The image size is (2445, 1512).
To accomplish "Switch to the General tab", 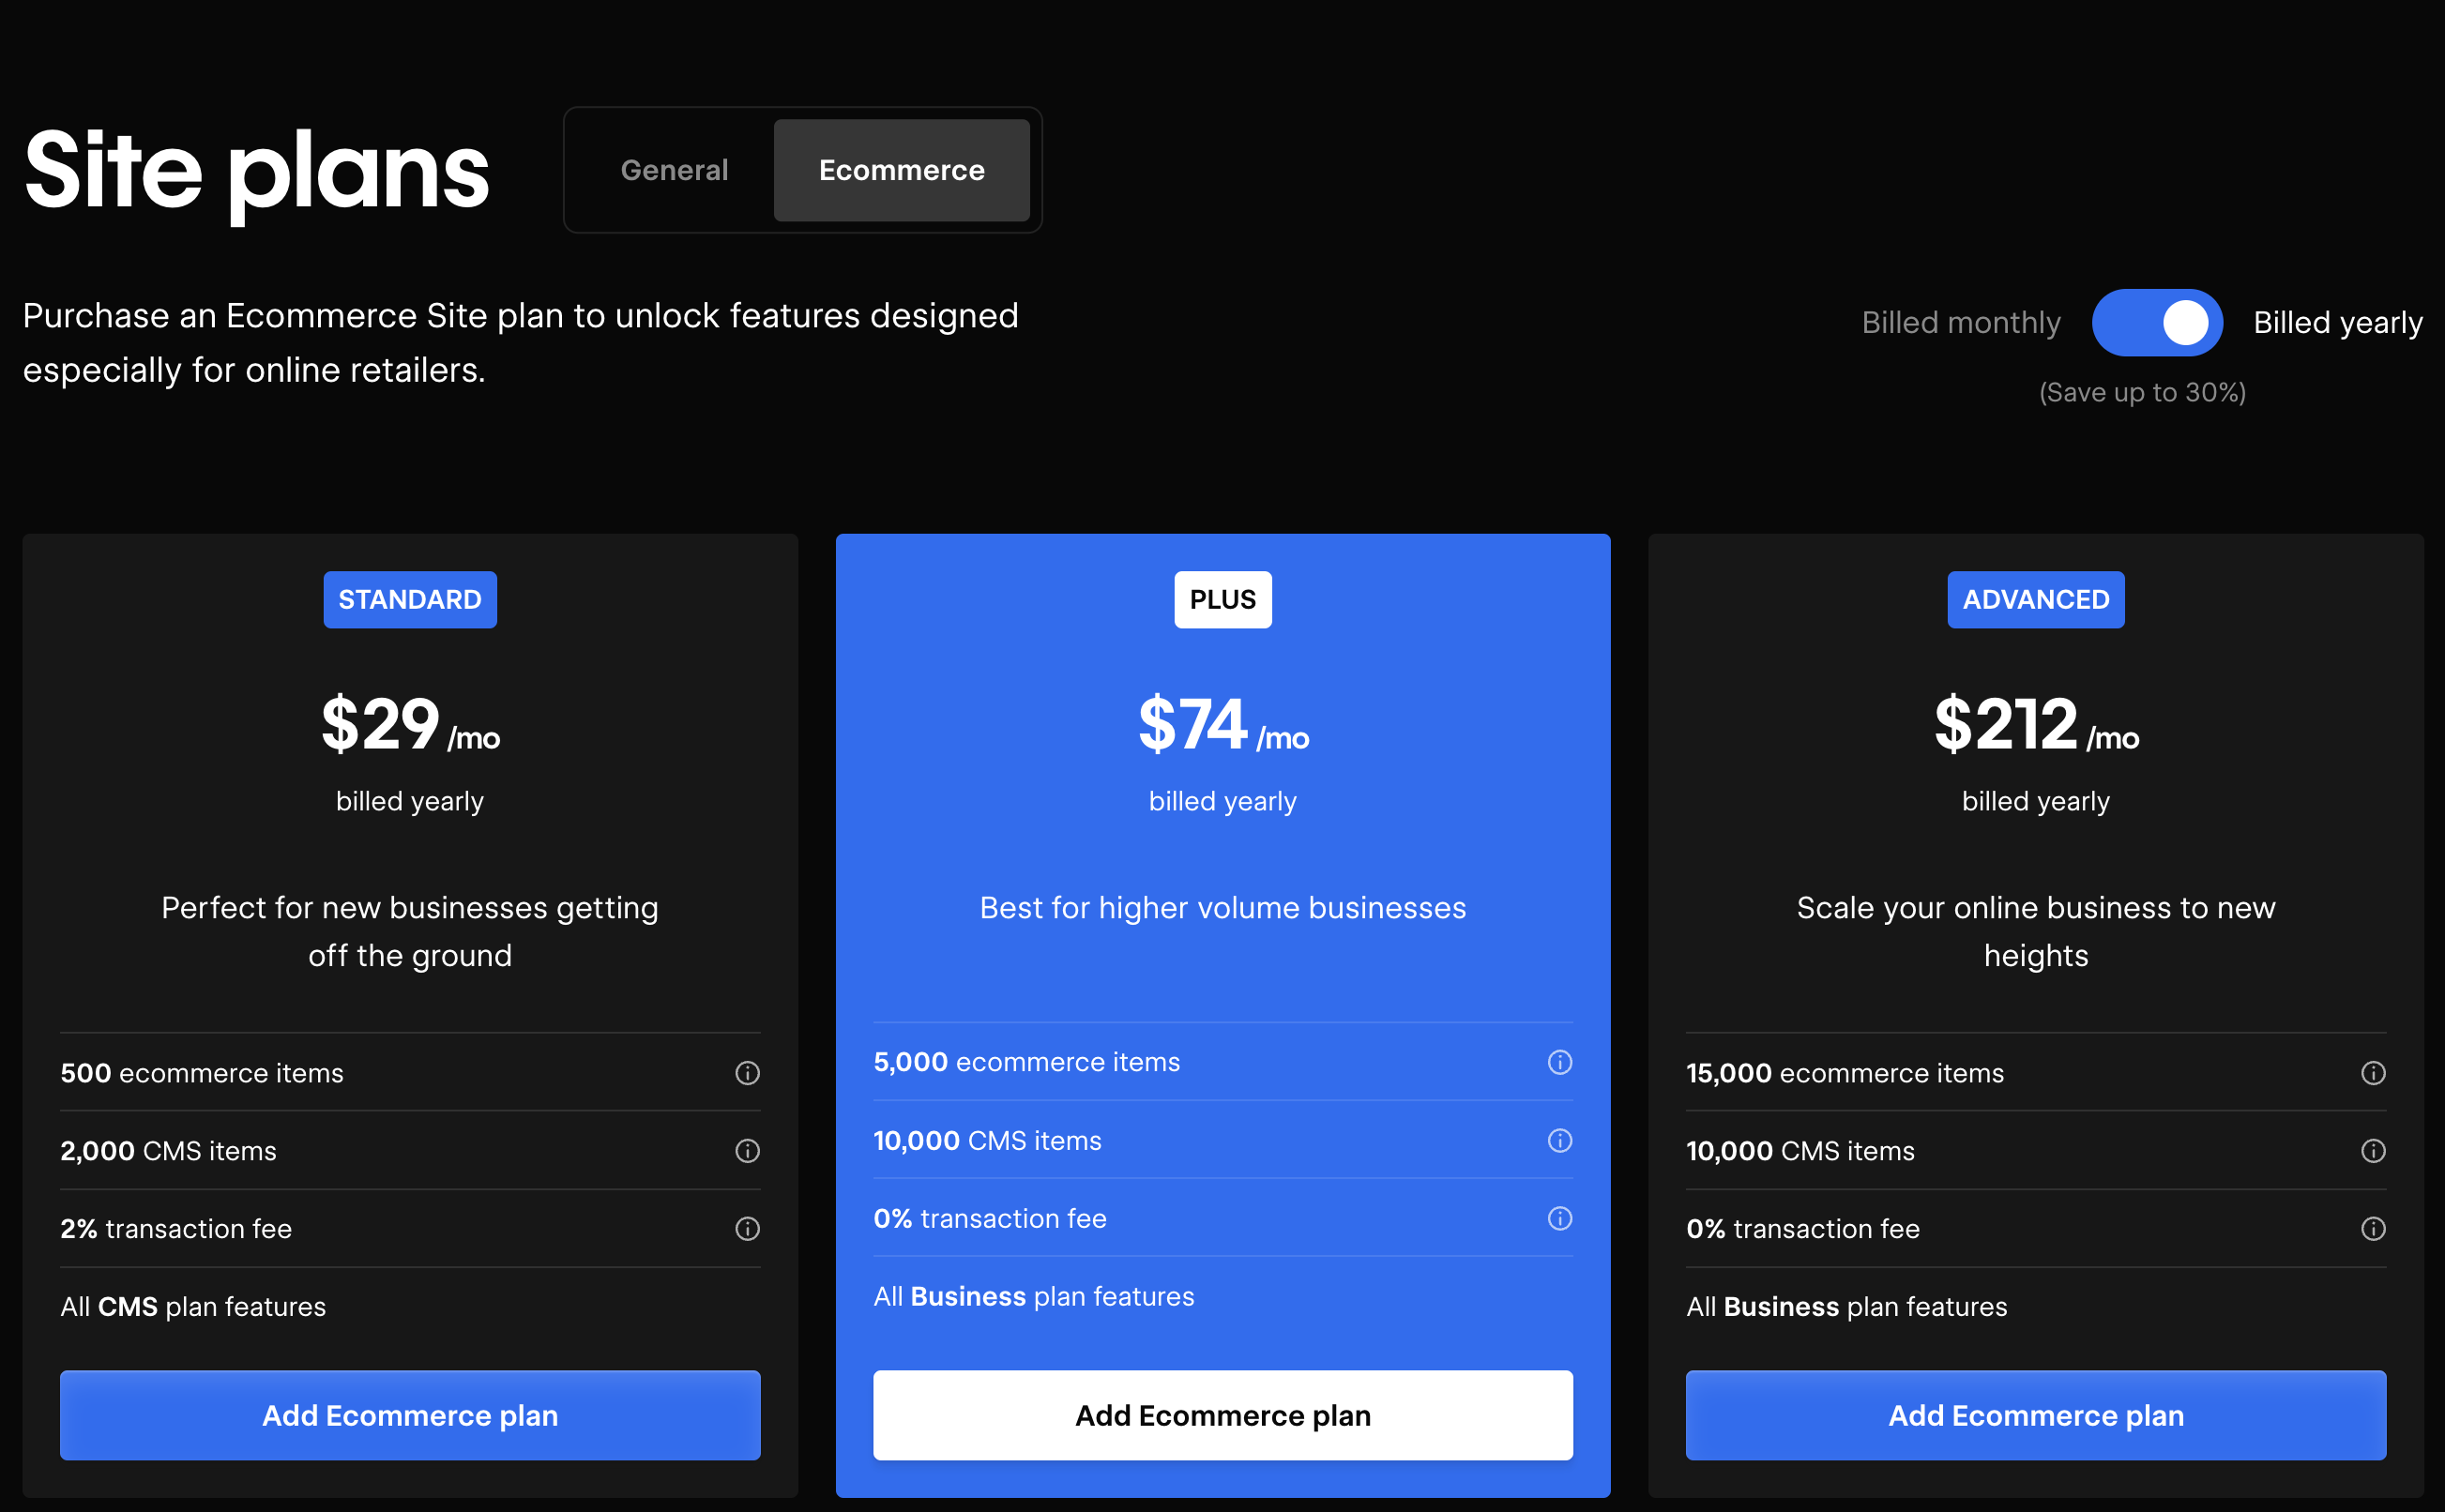I will tap(674, 170).
